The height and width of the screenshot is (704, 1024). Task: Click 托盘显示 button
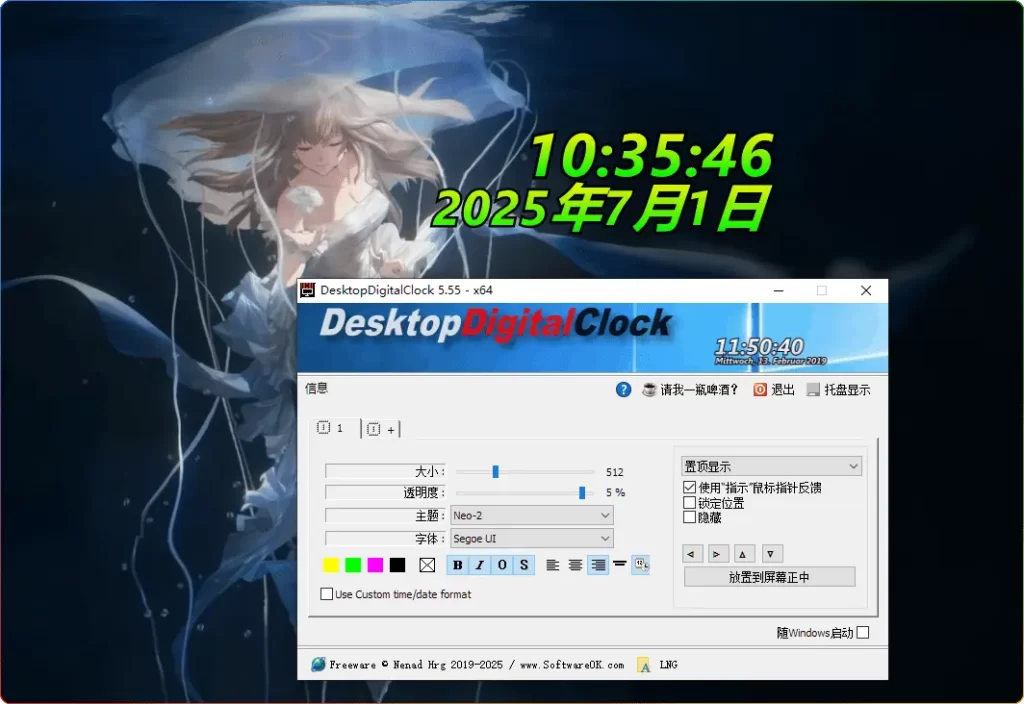coord(847,390)
